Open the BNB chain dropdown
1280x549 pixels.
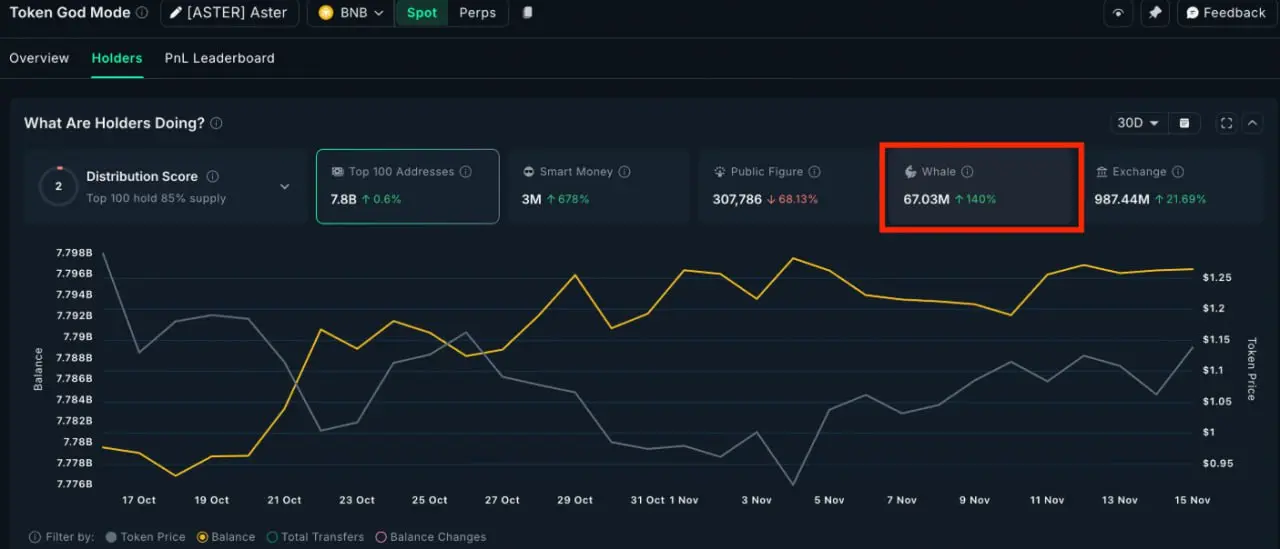pyautogui.click(x=351, y=13)
